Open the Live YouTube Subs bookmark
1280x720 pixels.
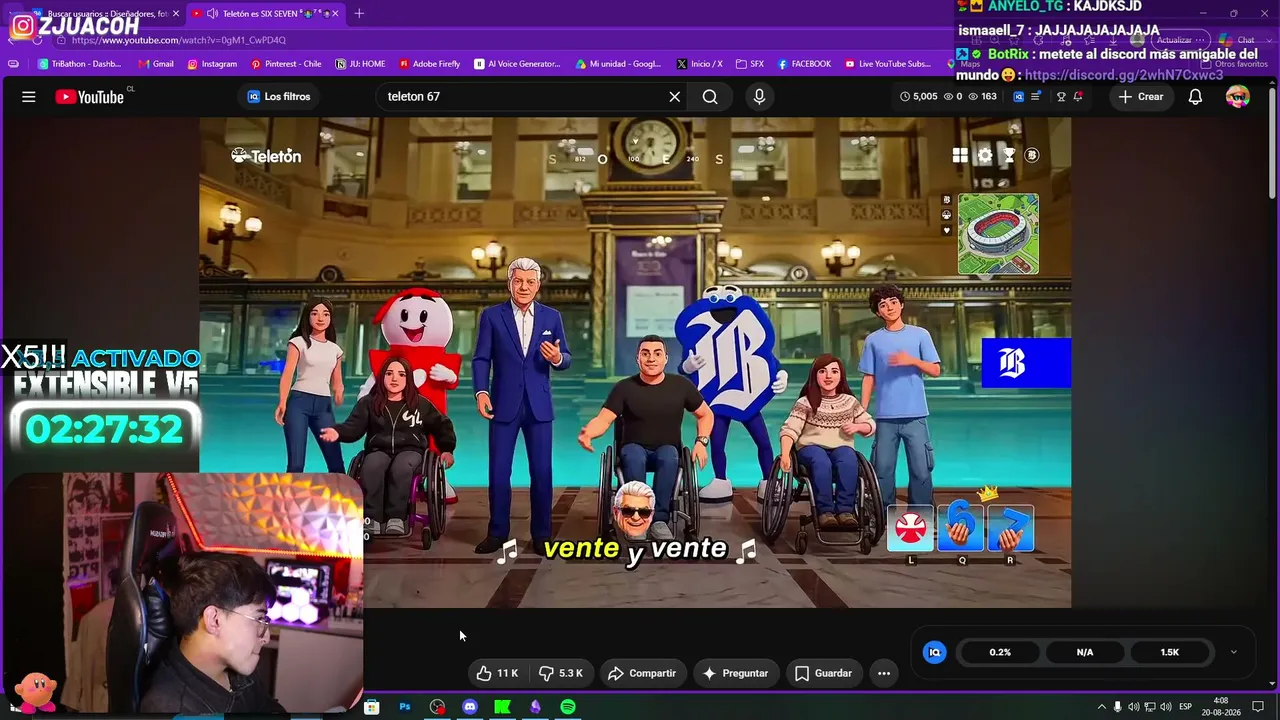[887, 64]
